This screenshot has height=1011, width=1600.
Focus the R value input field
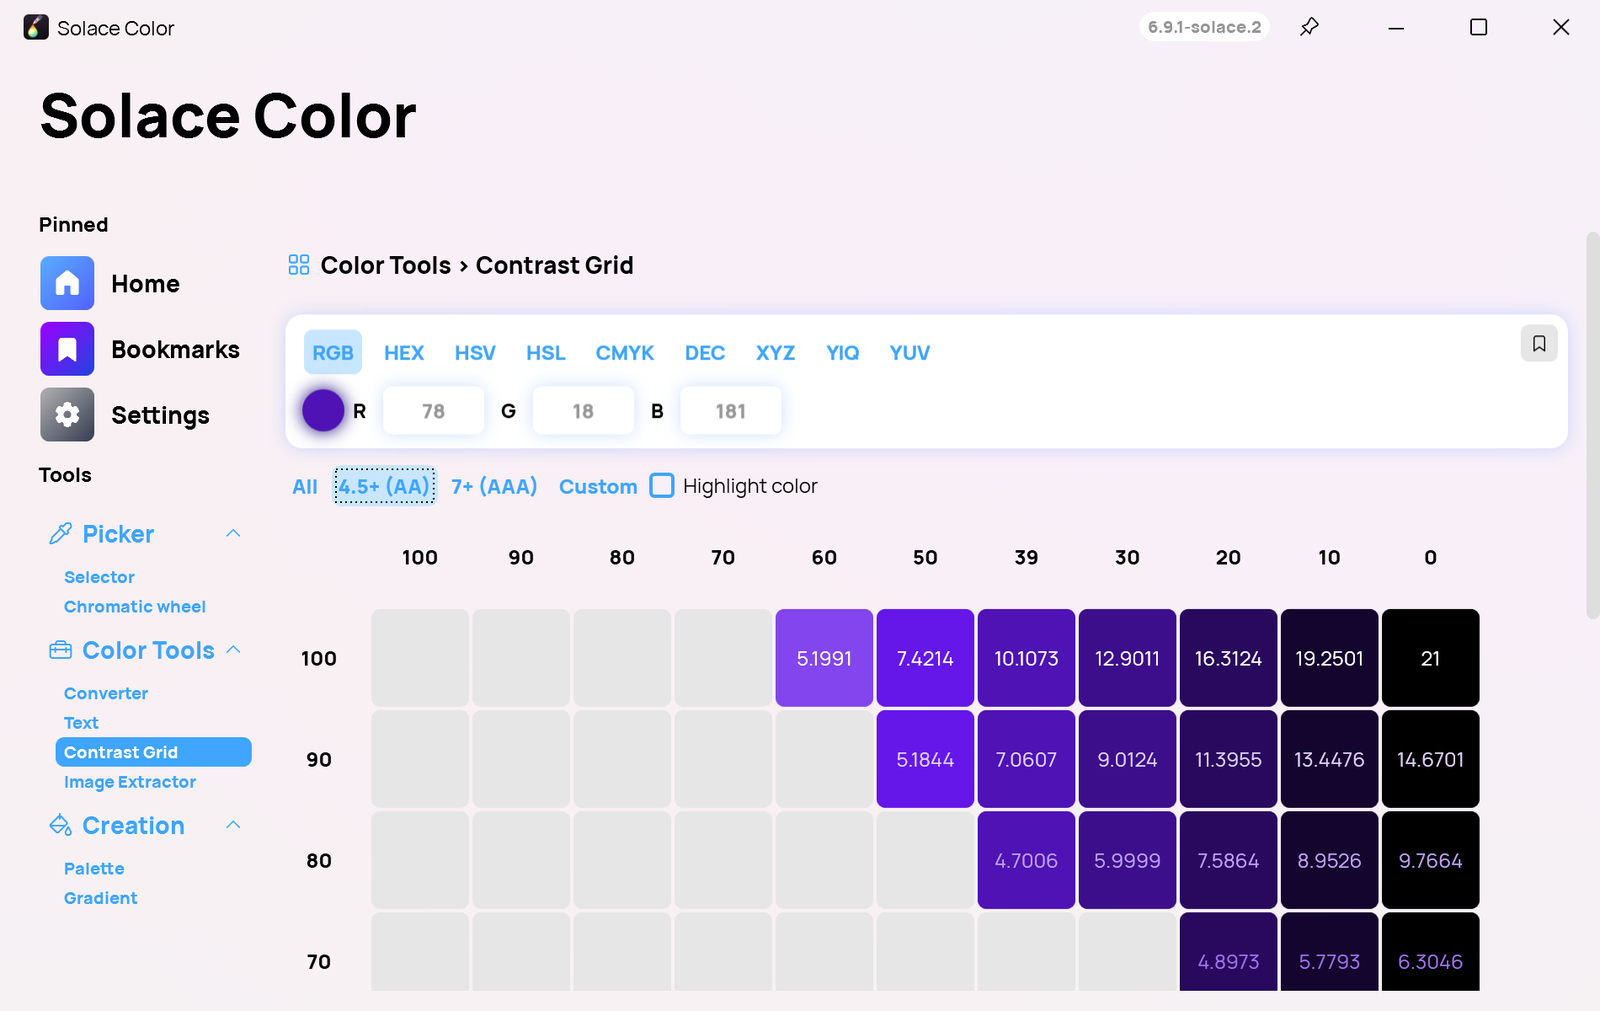pos(433,411)
